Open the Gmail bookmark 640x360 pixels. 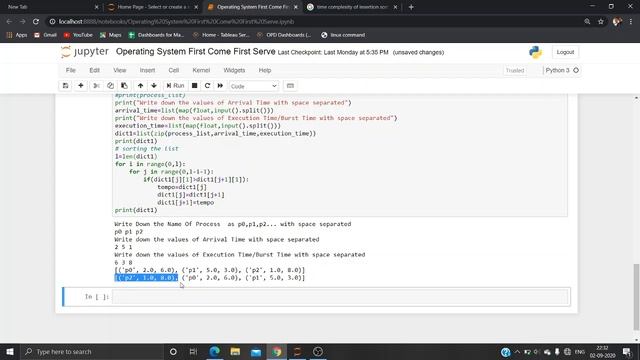(x=45, y=35)
